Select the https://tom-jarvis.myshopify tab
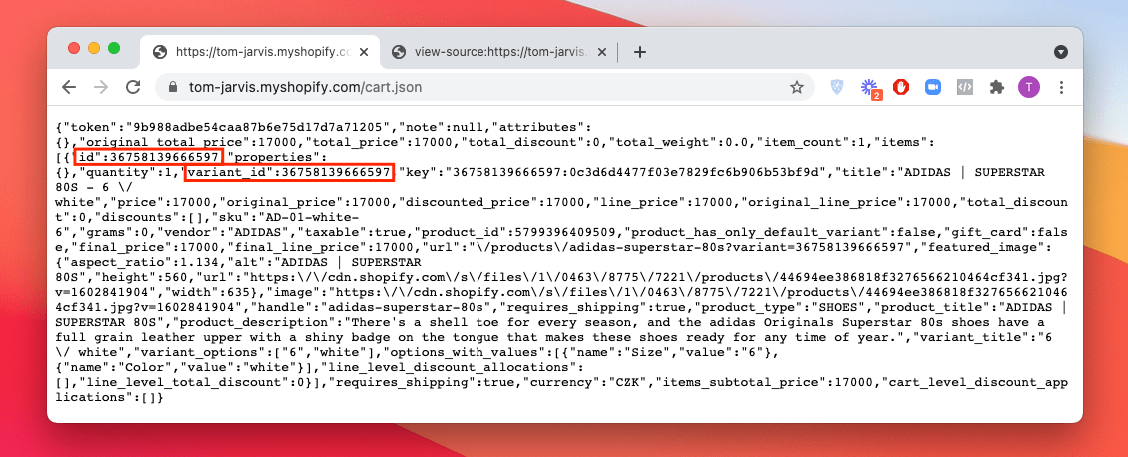This screenshot has height=457, width=1128. click(x=259, y=52)
